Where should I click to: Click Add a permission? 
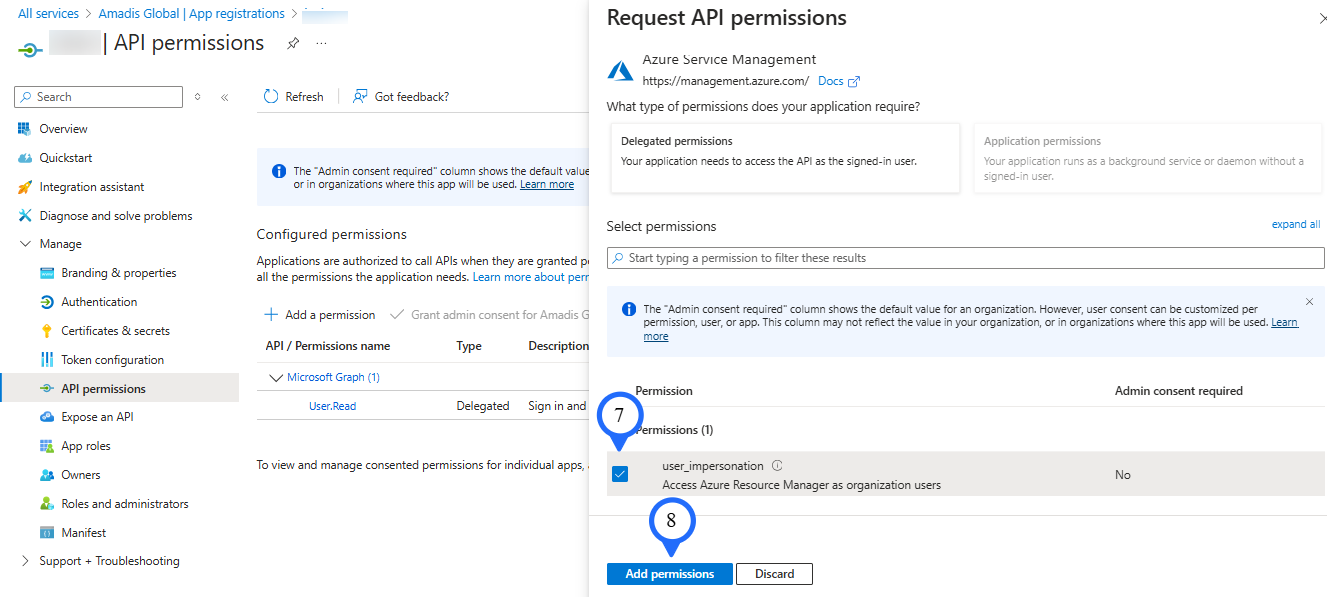pos(320,315)
